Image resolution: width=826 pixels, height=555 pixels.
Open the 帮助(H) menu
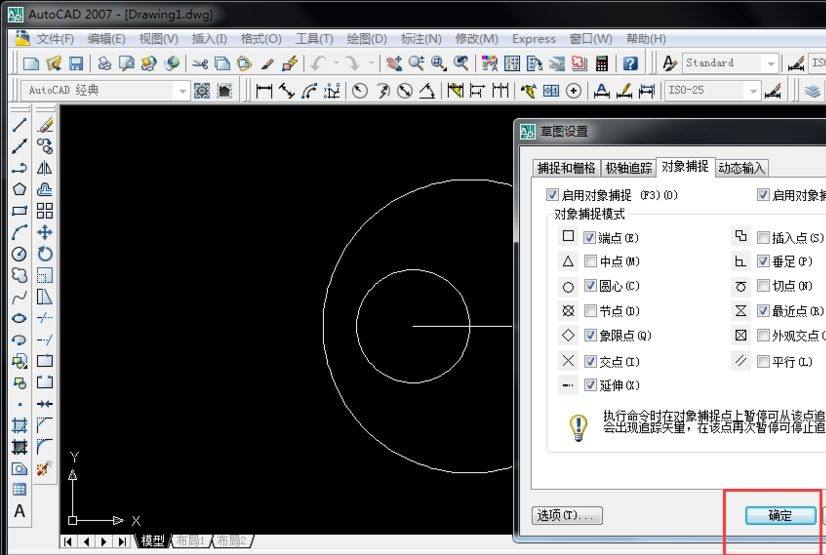point(646,39)
